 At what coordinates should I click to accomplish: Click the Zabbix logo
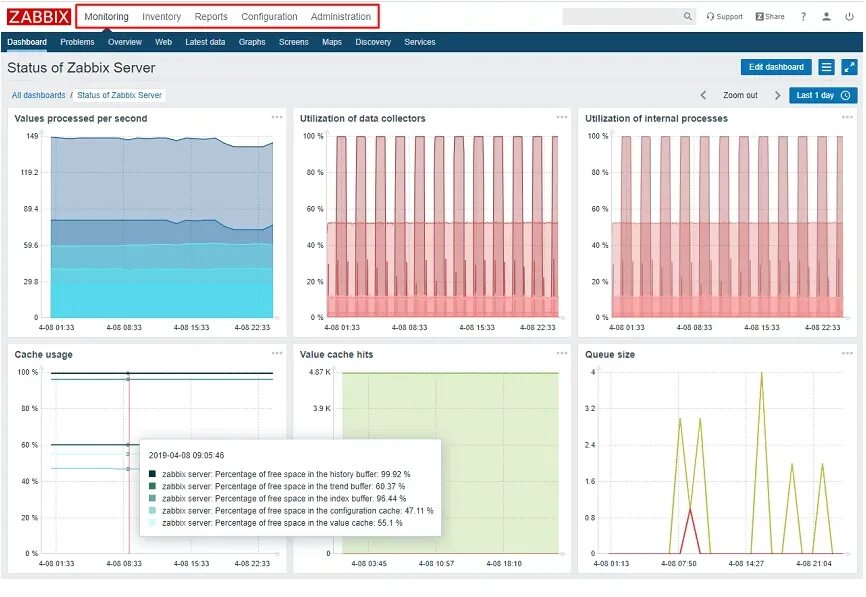click(x=39, y=17)
